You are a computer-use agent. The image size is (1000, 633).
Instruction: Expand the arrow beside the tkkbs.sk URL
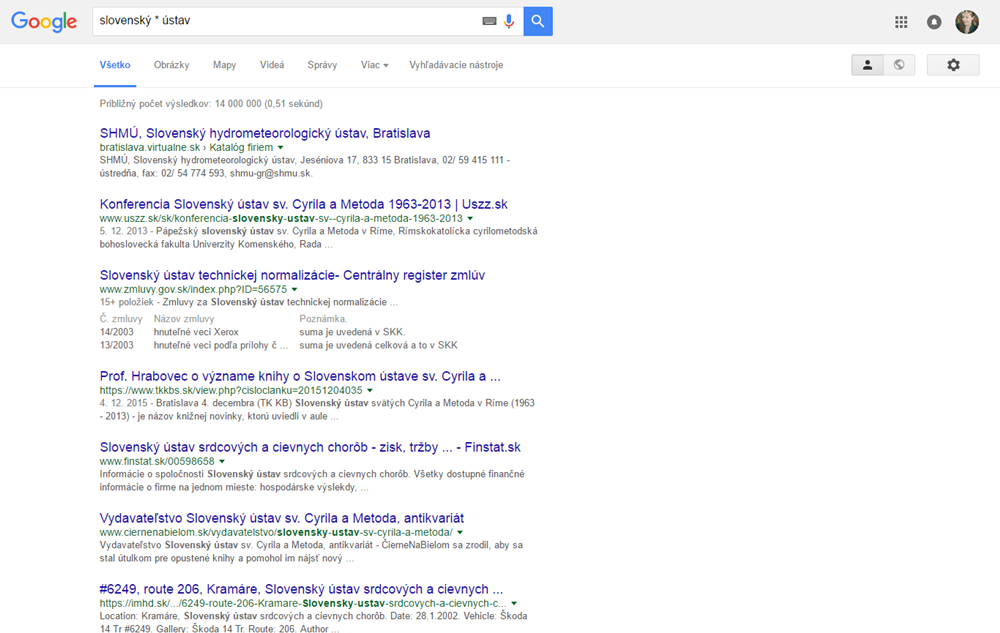(x=370, y=390)
